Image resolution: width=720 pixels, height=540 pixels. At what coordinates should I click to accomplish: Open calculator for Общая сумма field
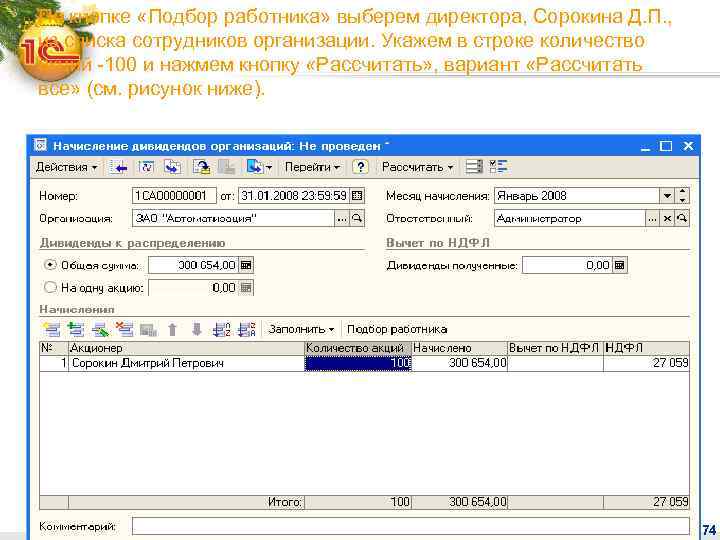coord(246,265)
